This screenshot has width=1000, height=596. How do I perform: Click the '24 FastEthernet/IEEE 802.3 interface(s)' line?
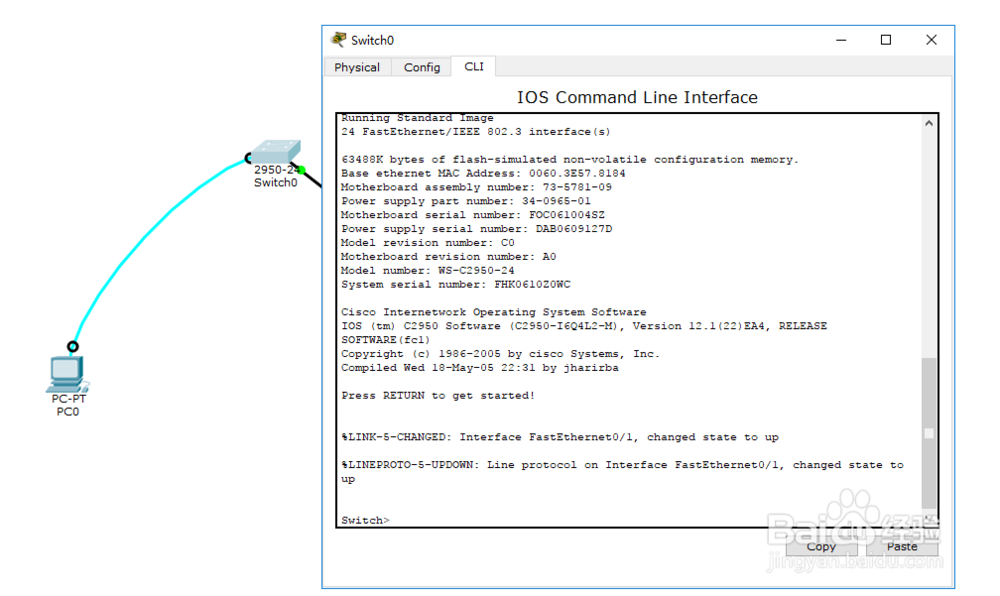pos(475,131)
